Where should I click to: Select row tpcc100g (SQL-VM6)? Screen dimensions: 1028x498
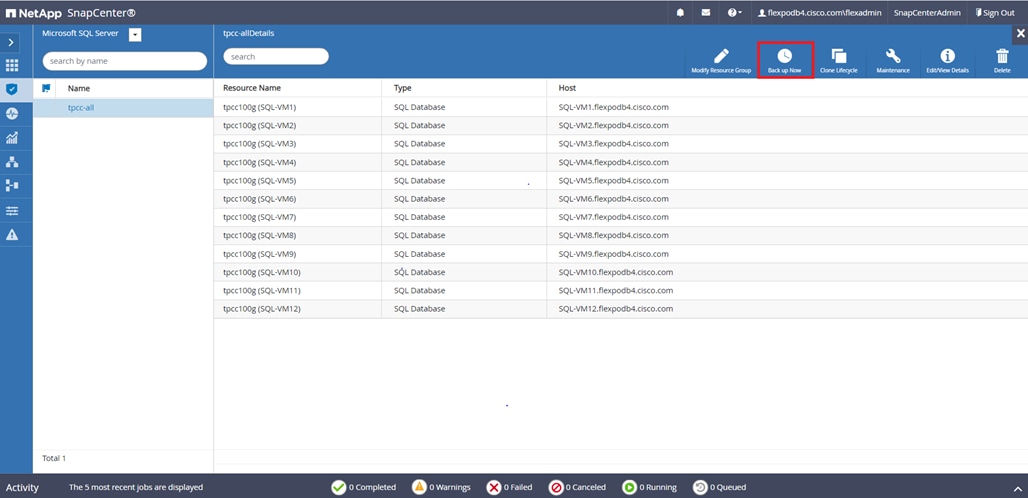point(620,199)
